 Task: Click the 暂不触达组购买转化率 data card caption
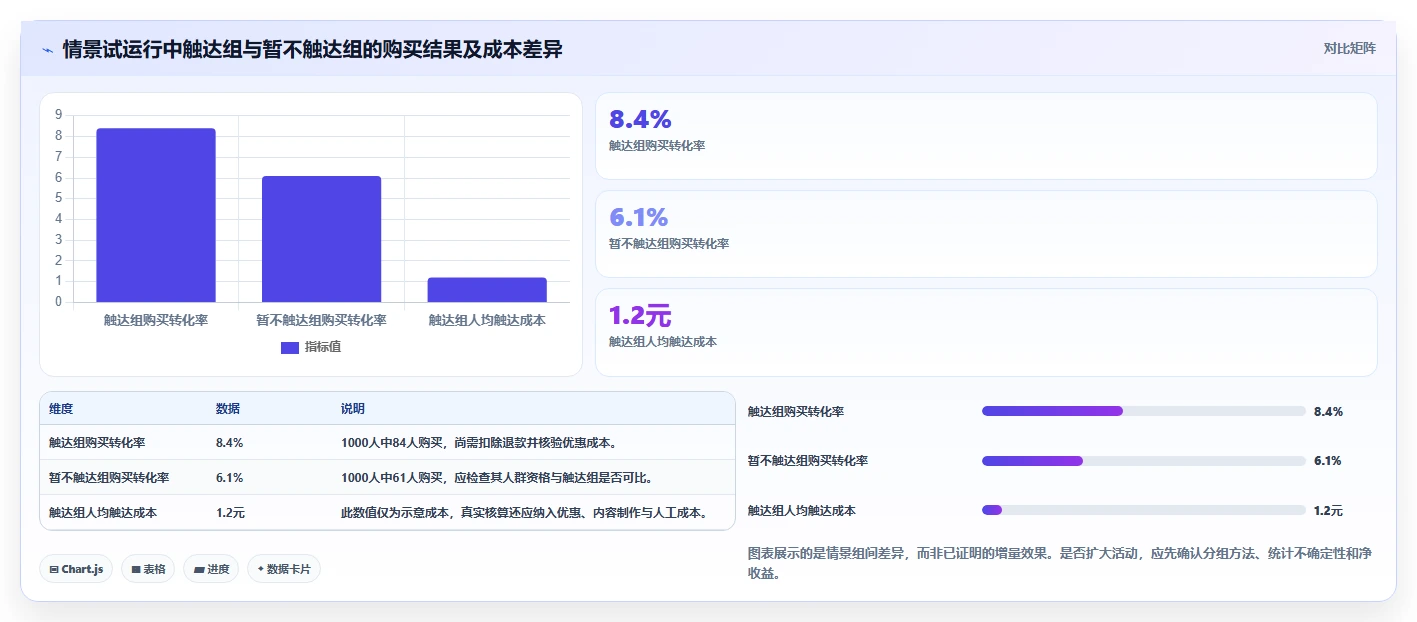(x=669, y=244)
